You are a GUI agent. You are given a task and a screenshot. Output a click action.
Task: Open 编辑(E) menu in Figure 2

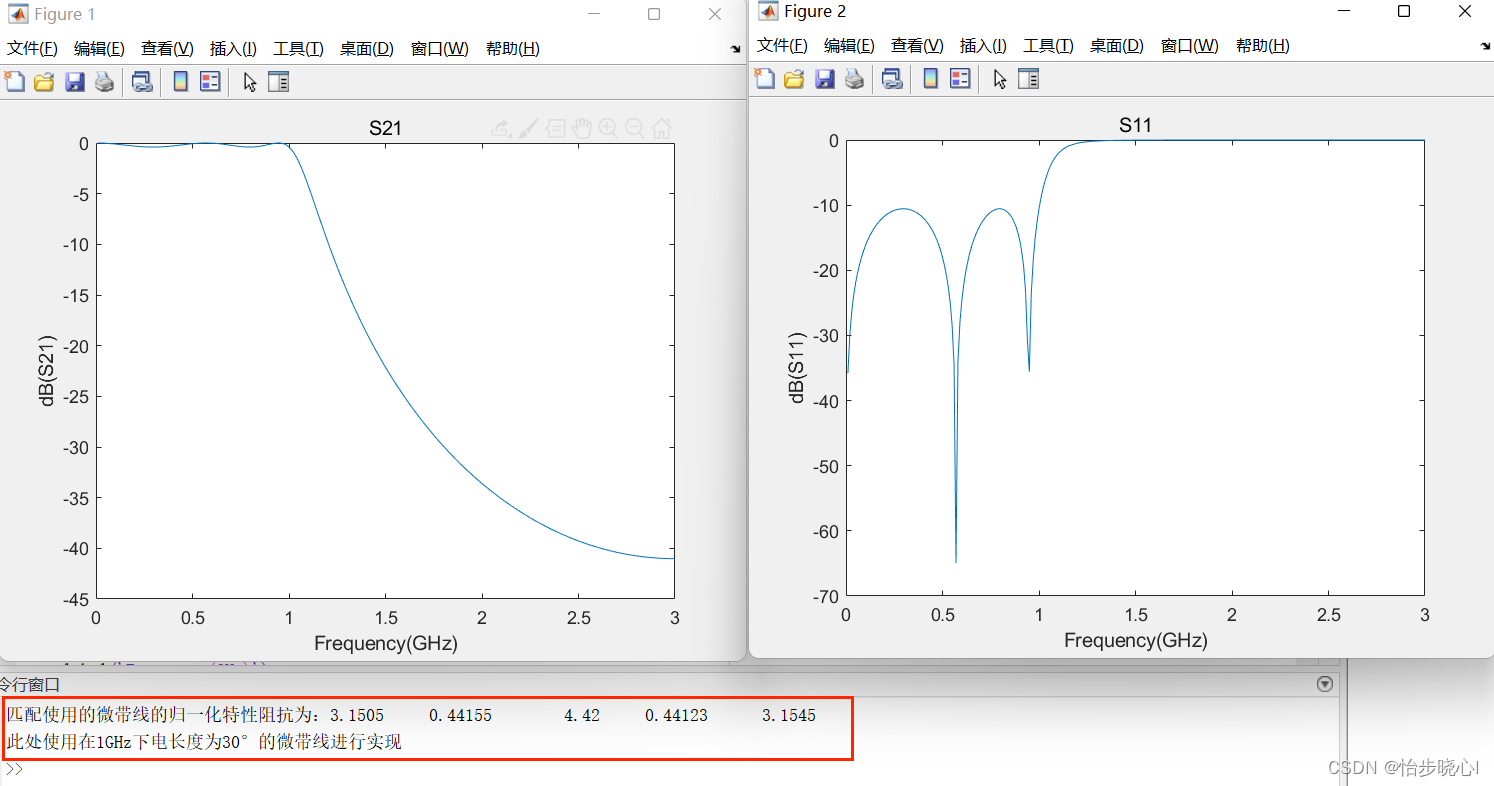(x=850, y=46)
